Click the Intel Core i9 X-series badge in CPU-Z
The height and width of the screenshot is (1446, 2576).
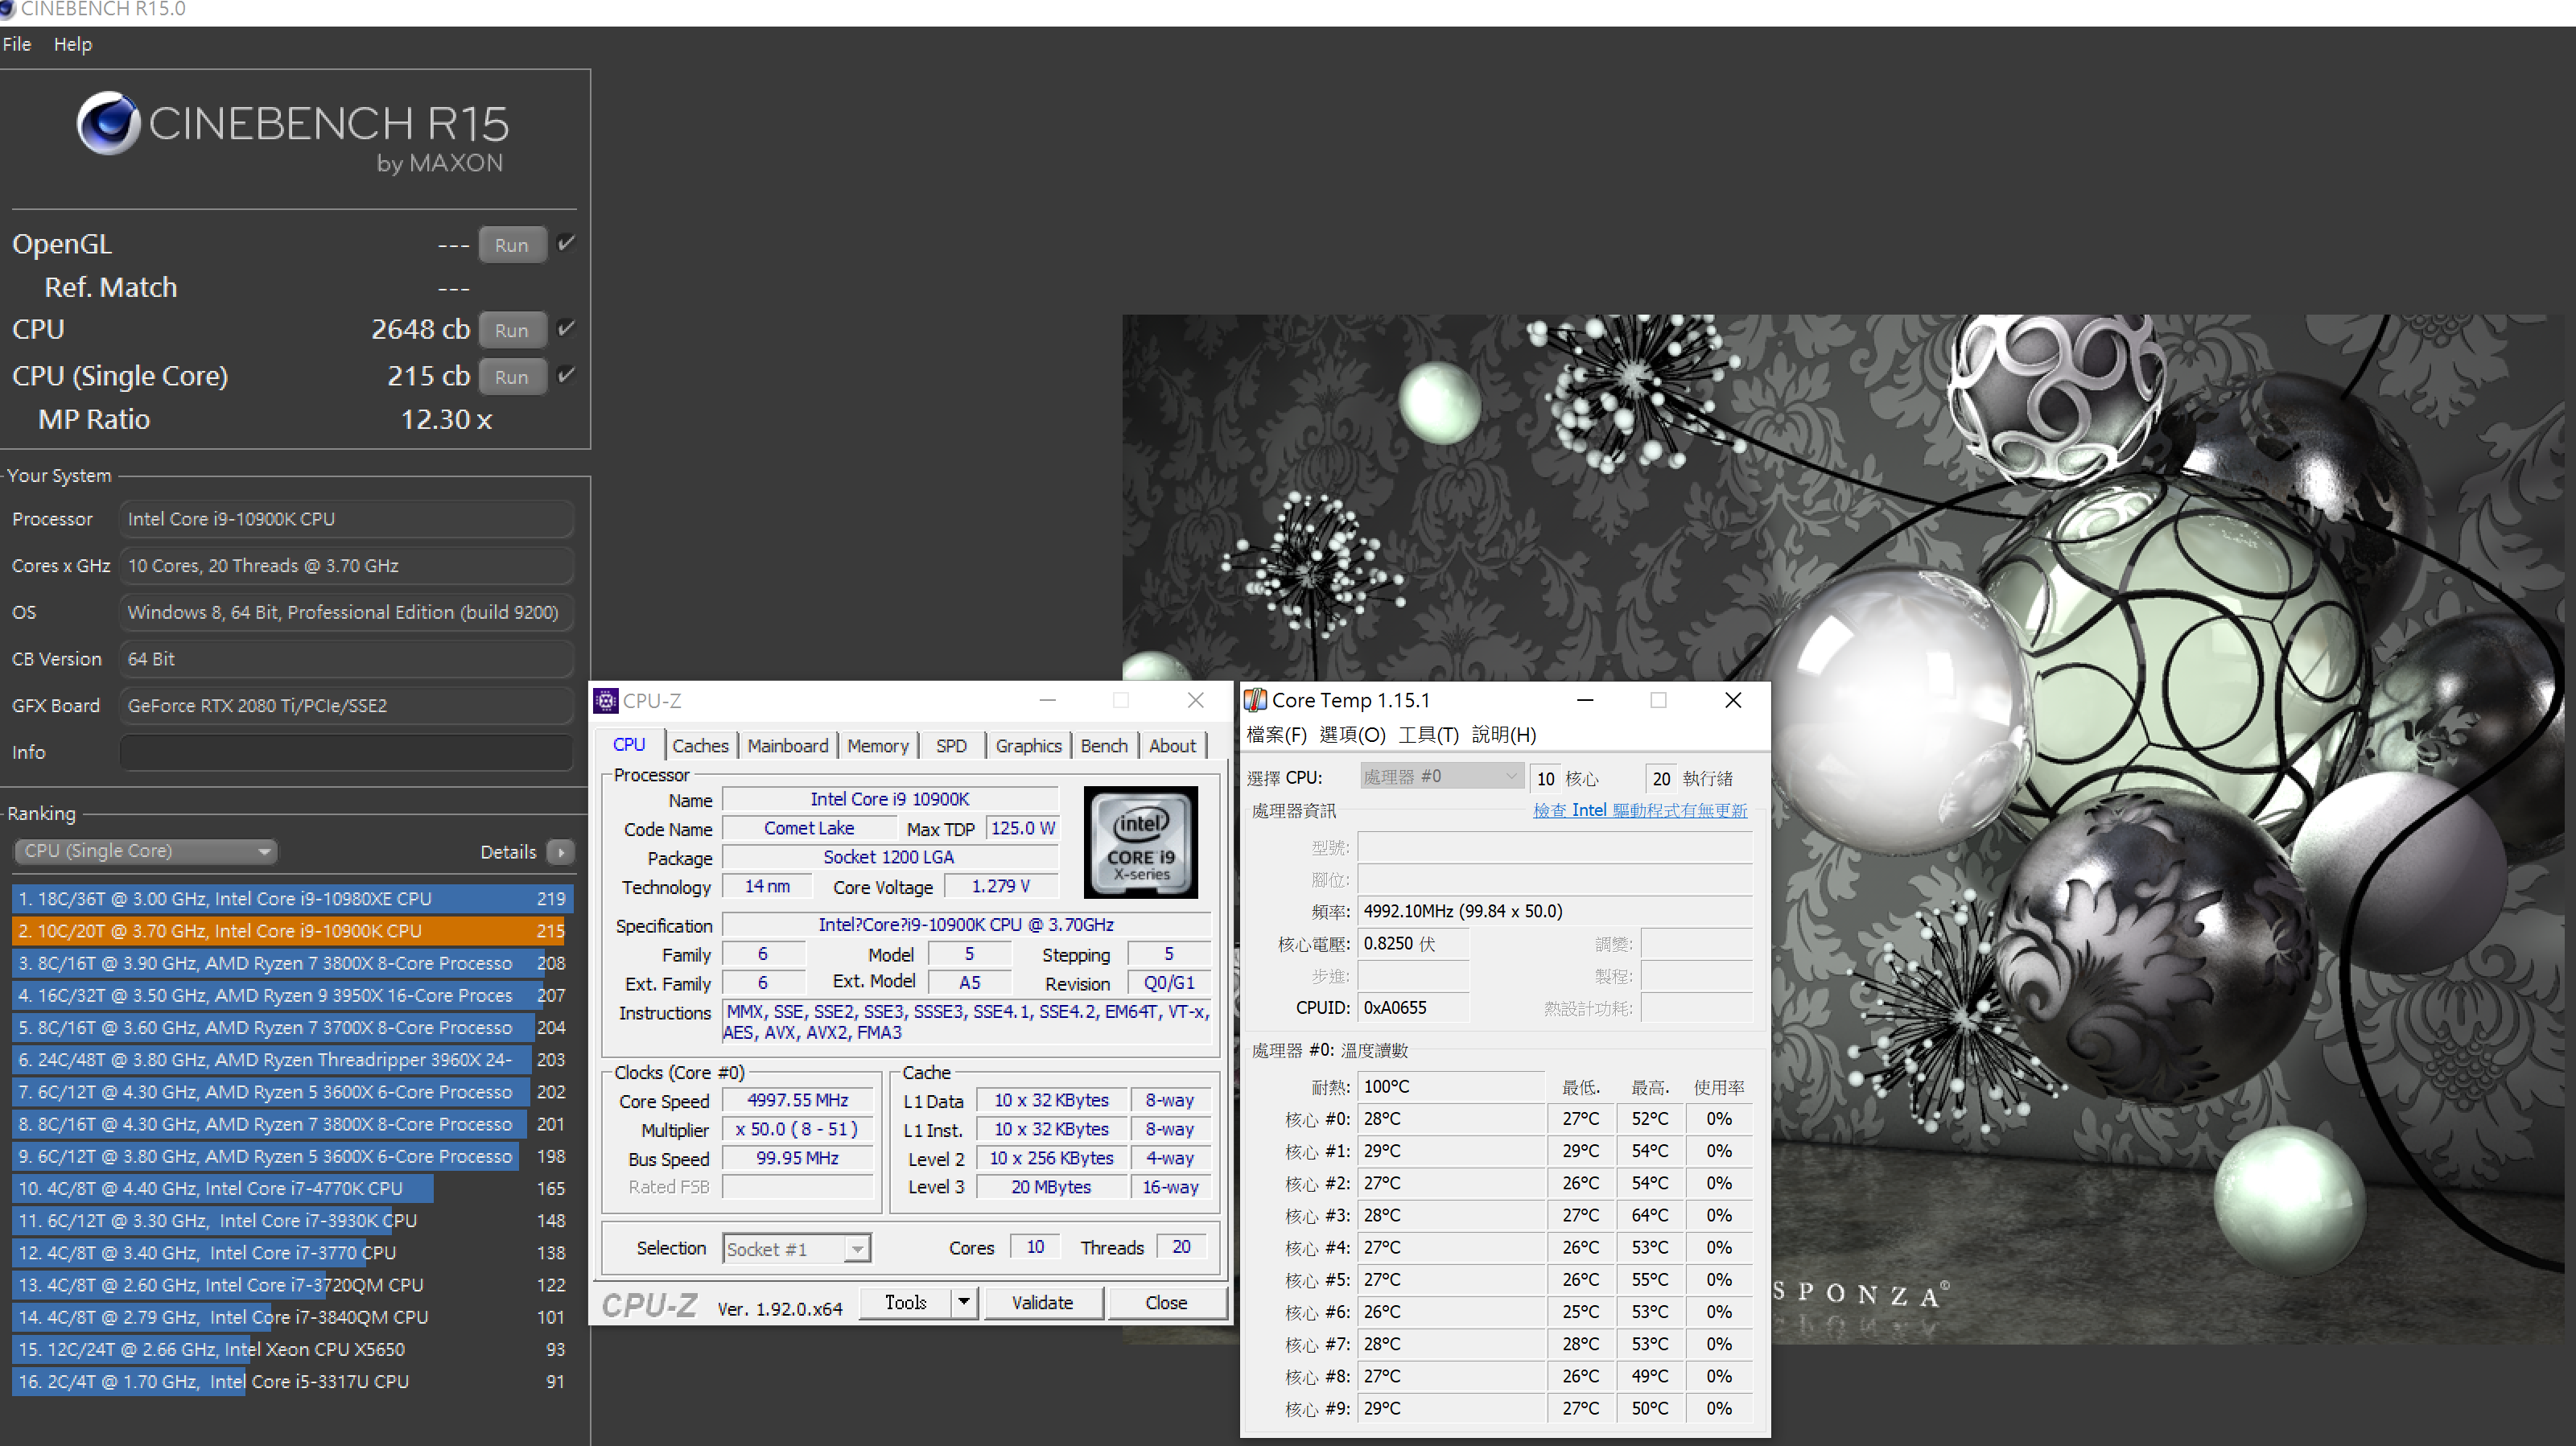point(1141,843)
